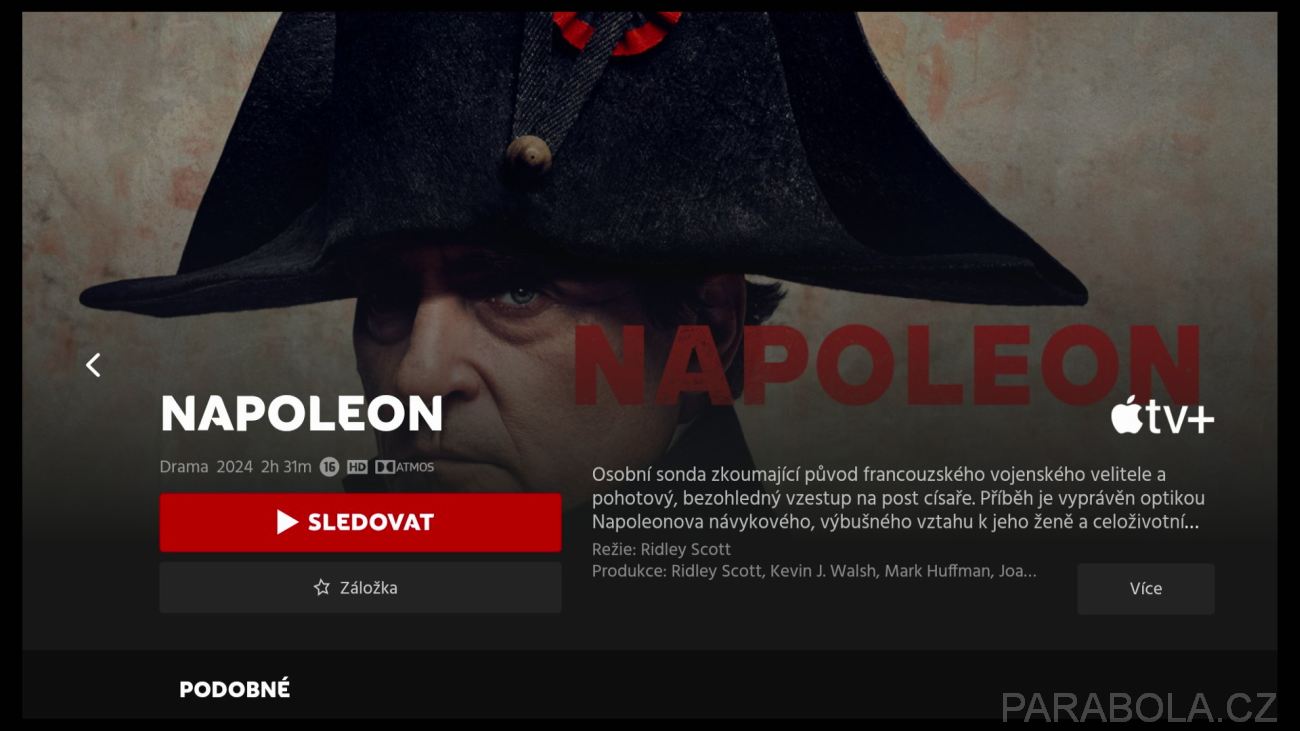1300x731 pixels.
Task: Click the 2024 release year
Action: pos(235,467)
